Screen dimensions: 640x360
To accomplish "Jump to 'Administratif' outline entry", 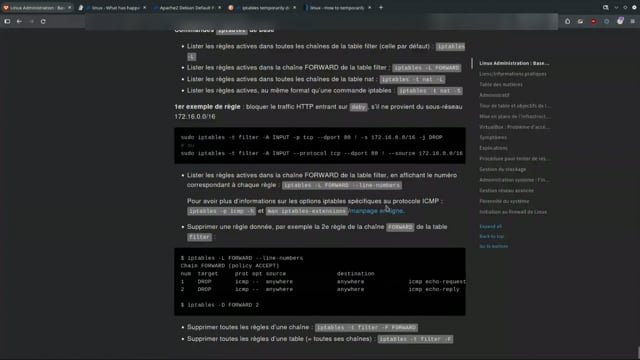I will pos(494,95).
